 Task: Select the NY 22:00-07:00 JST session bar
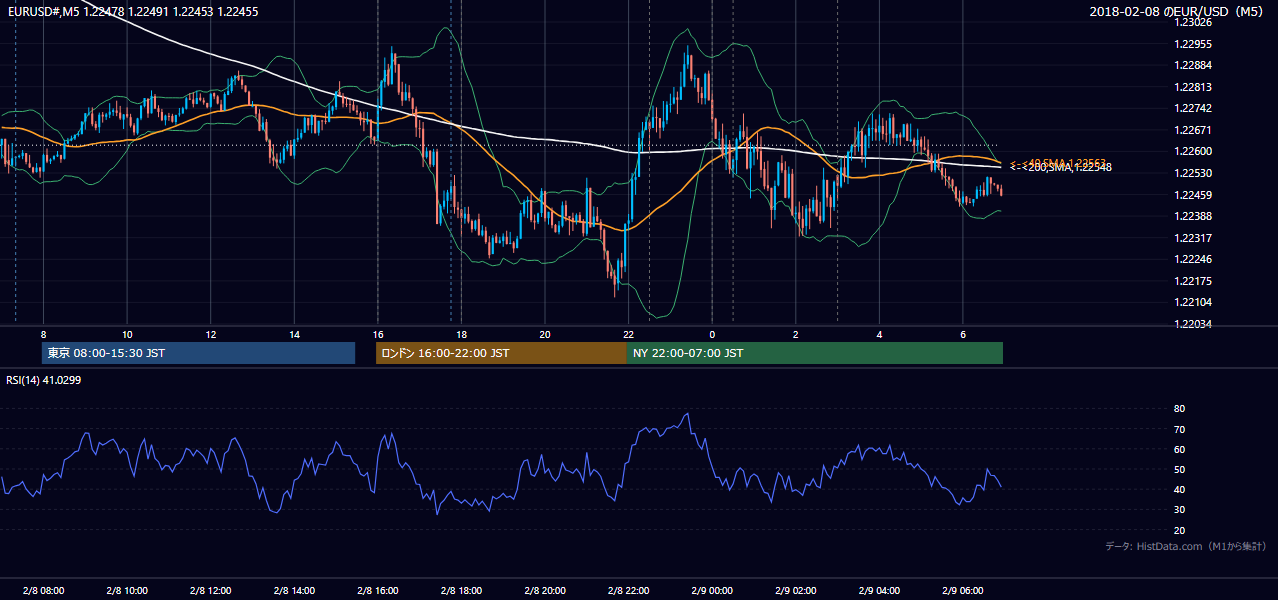pyautogui.click(x=815, y=353)
